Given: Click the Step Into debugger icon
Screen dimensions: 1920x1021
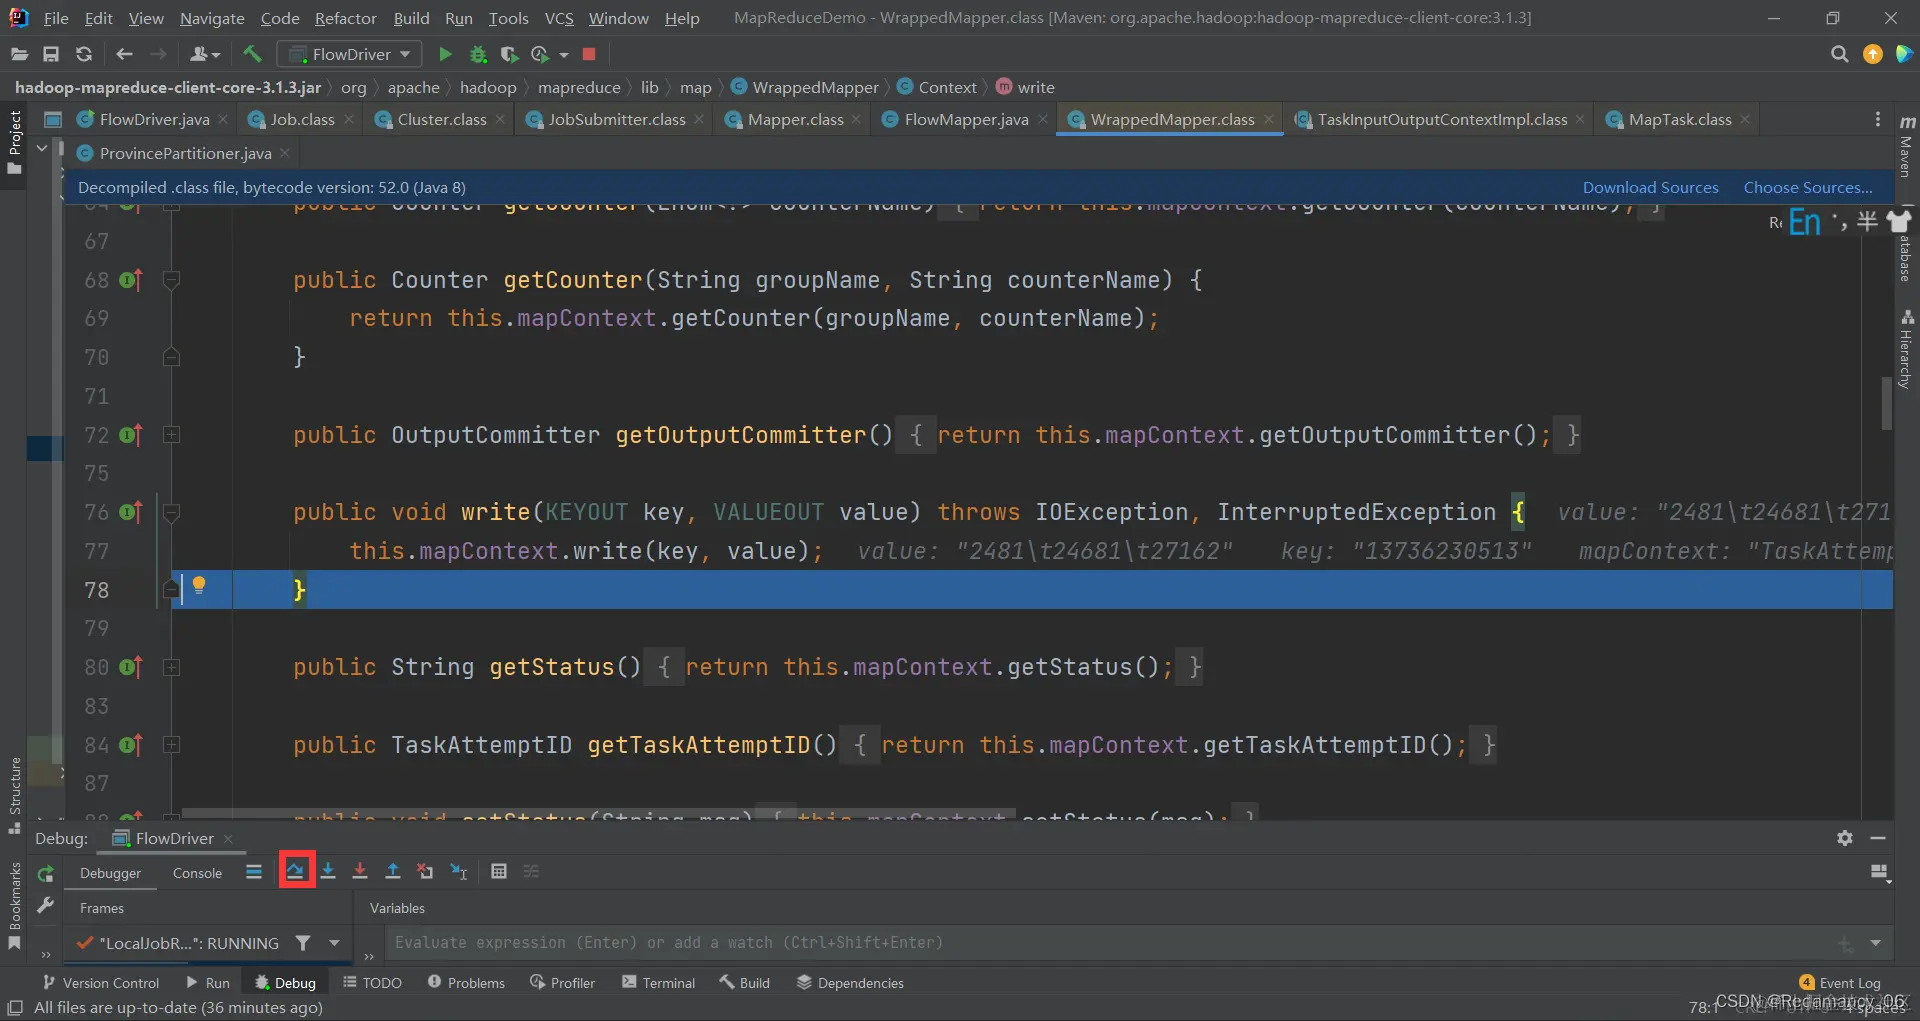Looking at the screenshot, I should (x=328, y=871).
